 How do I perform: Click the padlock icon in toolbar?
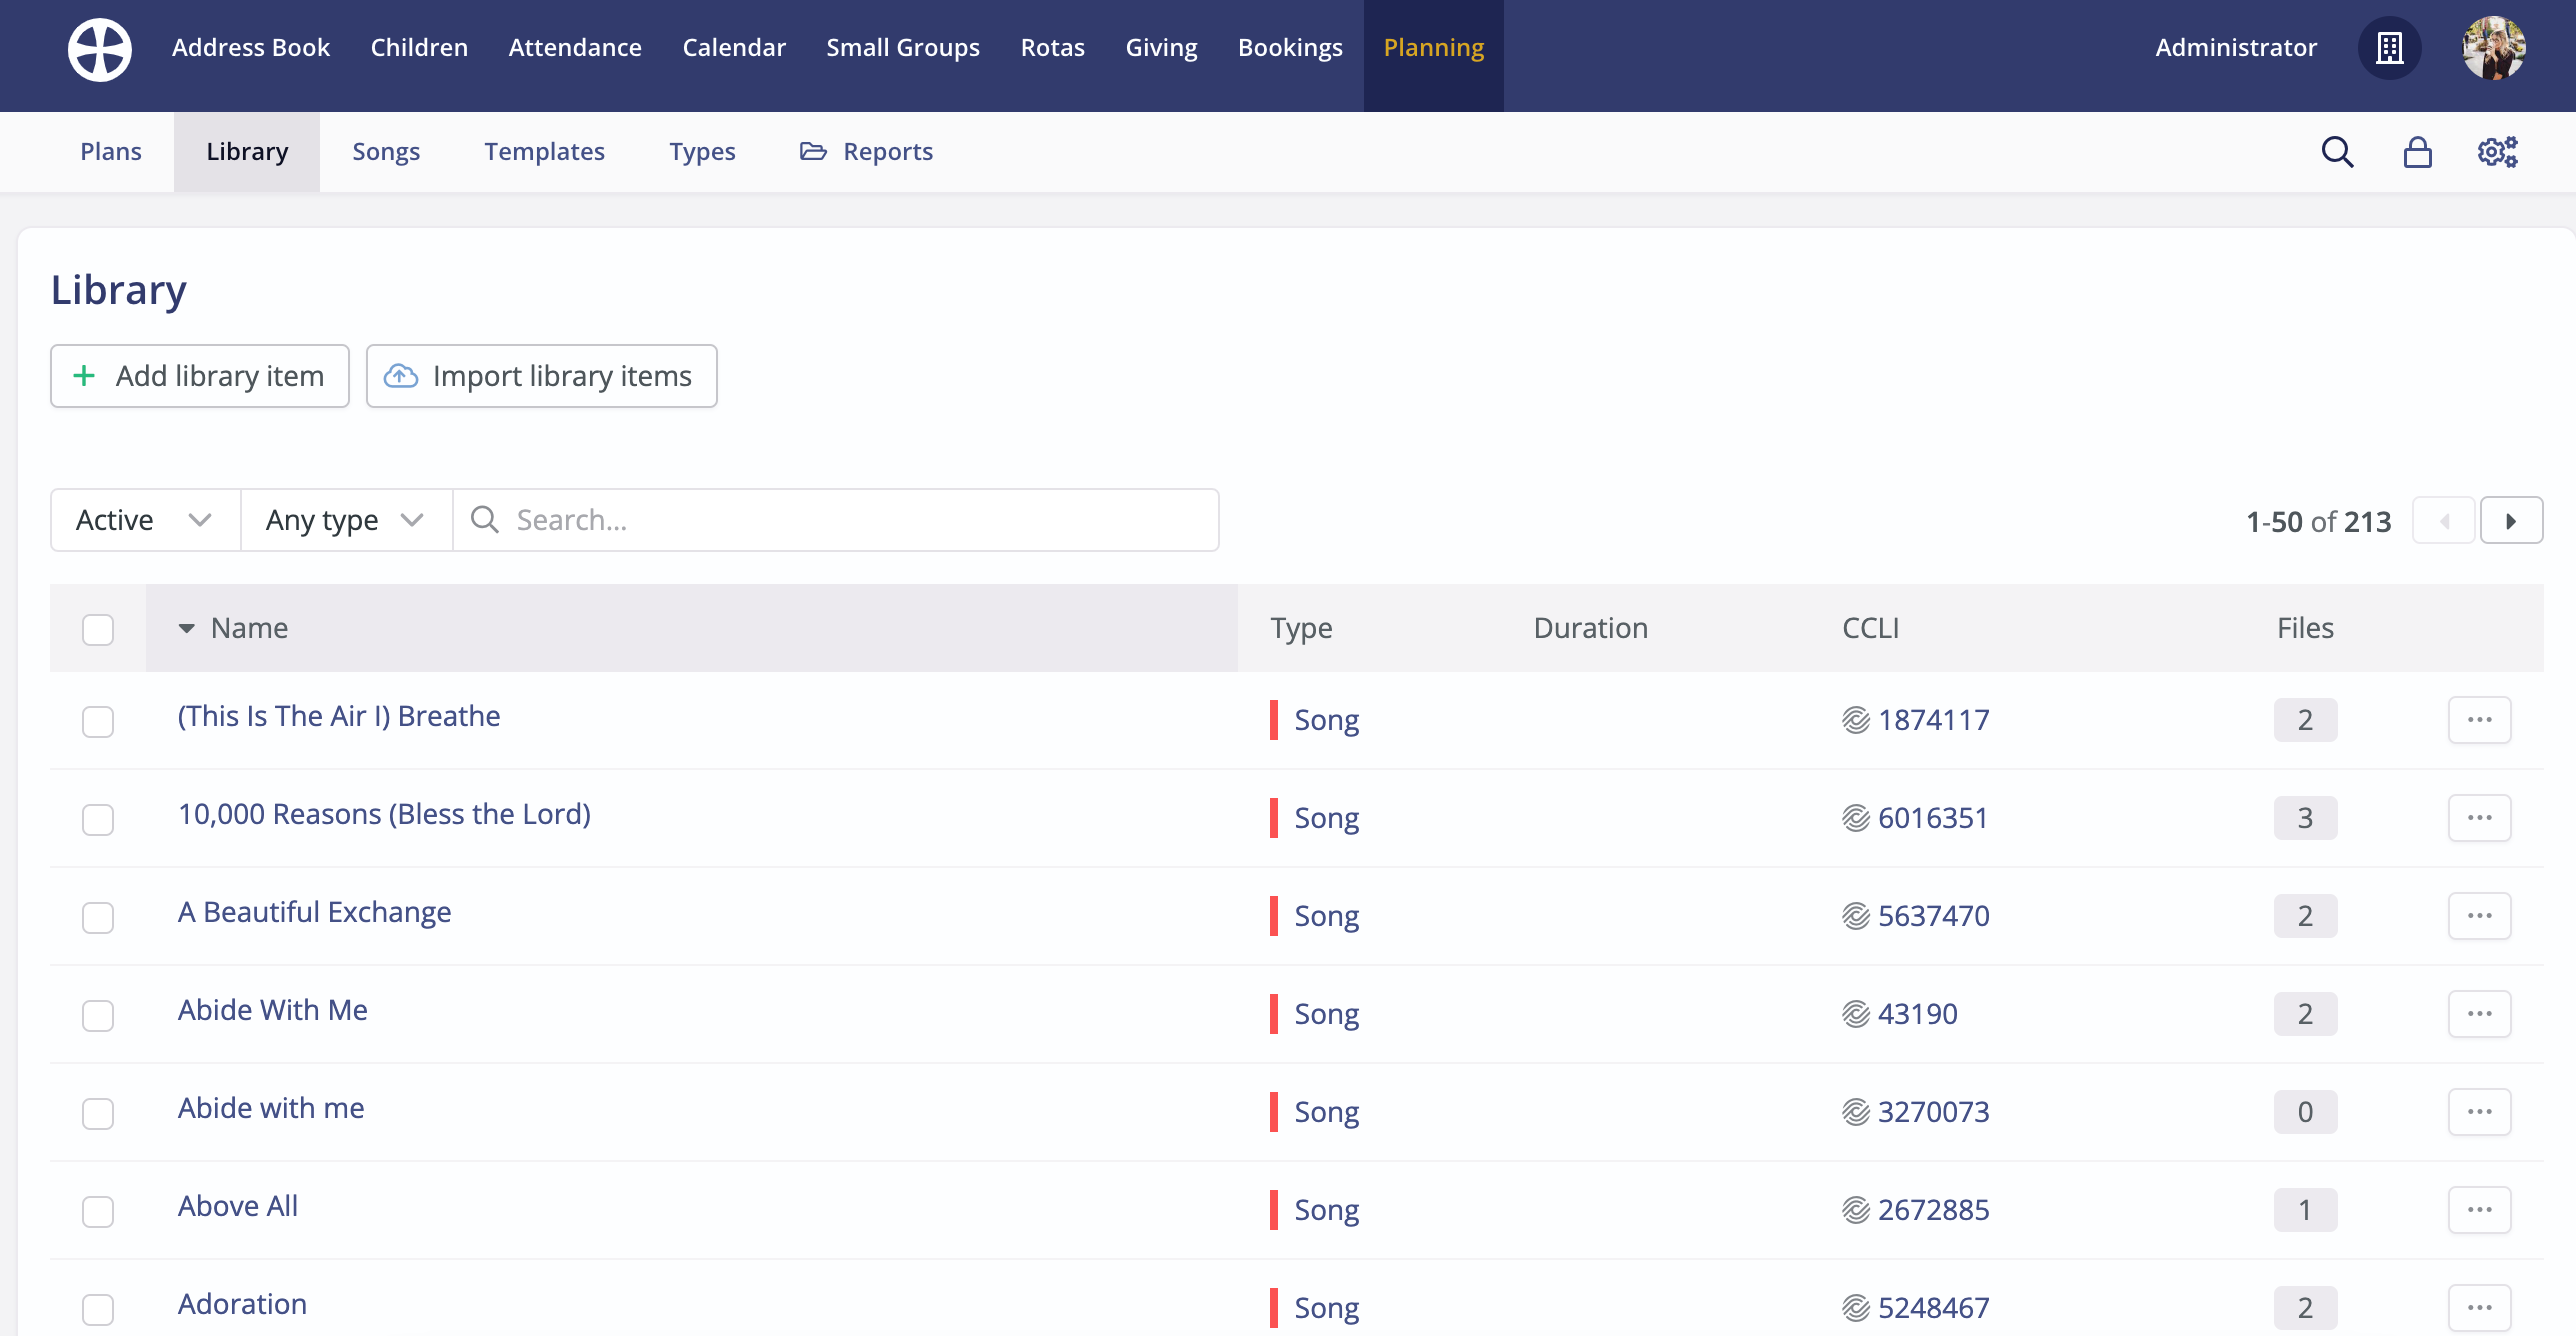click(x=2417, y=152)
